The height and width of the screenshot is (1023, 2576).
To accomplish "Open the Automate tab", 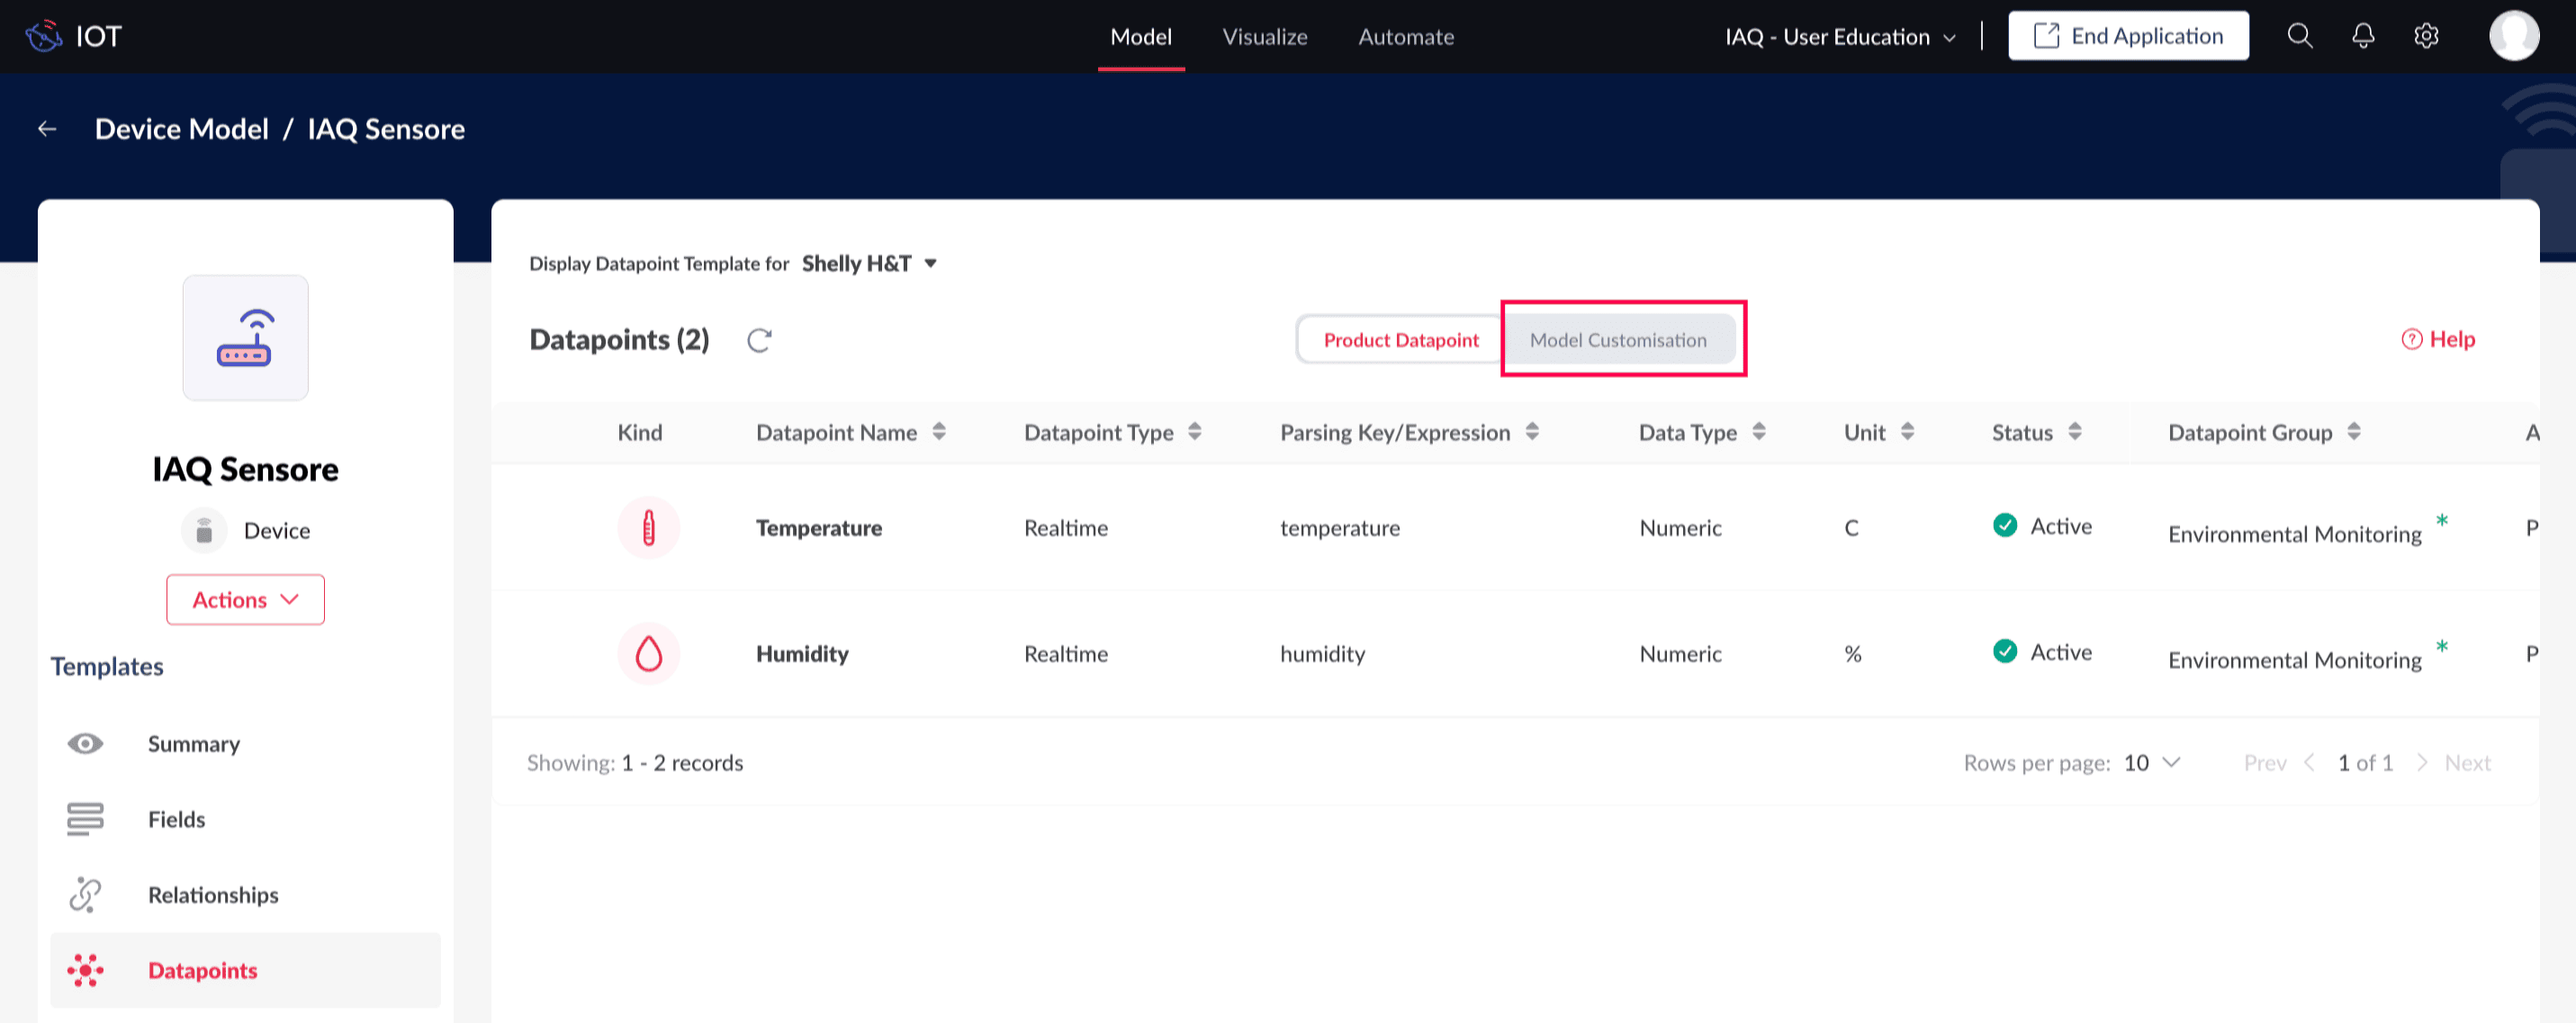I will coord(1405,37).
